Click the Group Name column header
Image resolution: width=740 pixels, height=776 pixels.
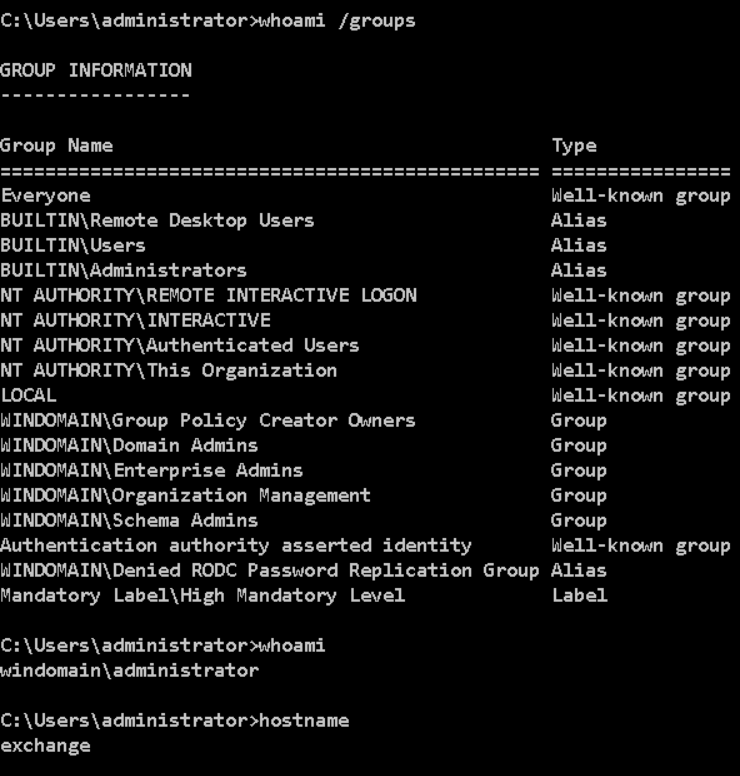(56, 146)
